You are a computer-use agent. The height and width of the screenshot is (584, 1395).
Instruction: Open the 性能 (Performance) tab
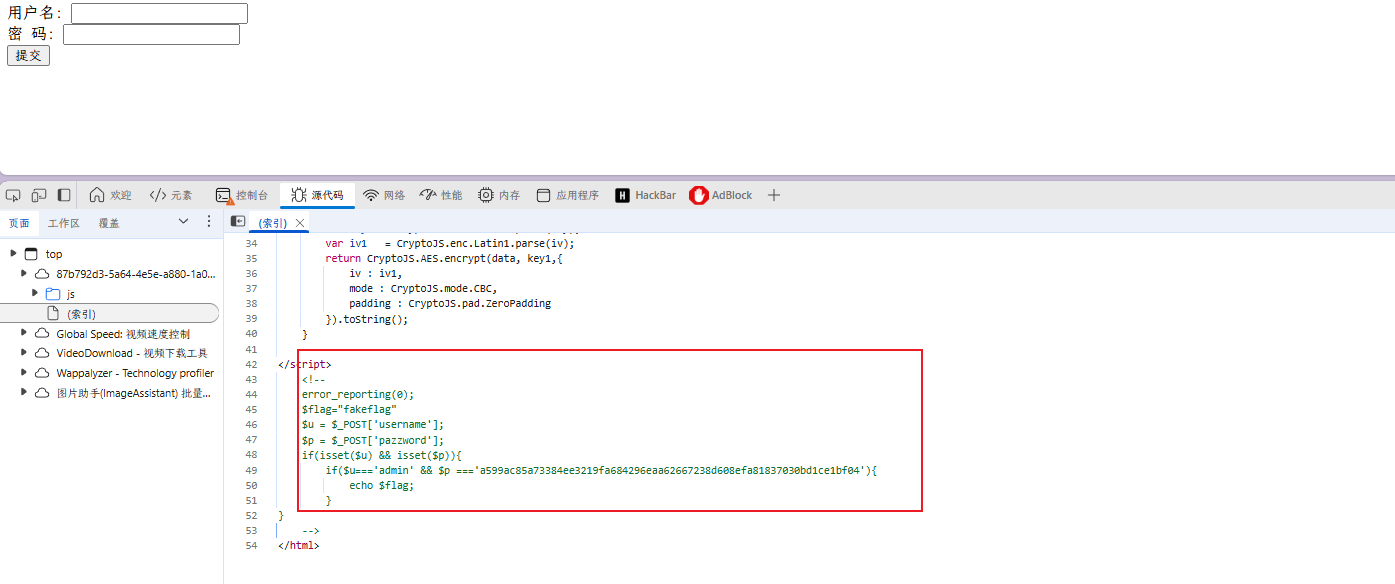pos(441,195)
